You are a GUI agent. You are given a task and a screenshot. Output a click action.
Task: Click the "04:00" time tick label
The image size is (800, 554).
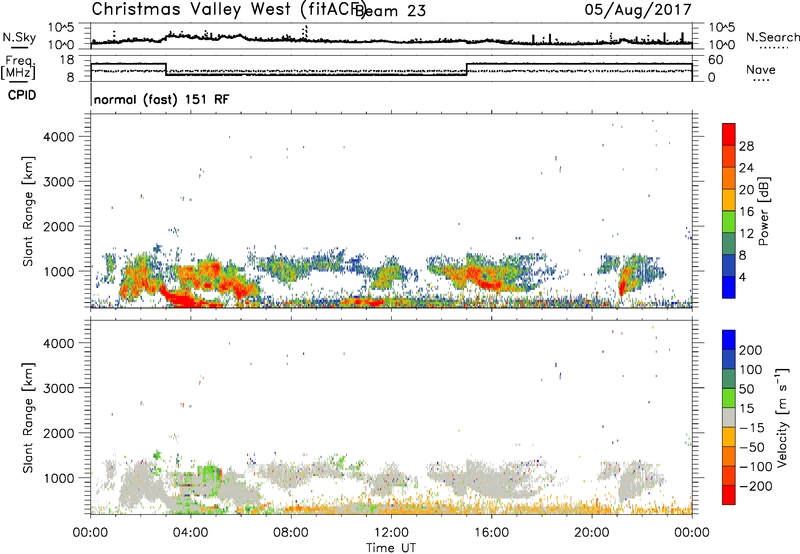(191, 533)
